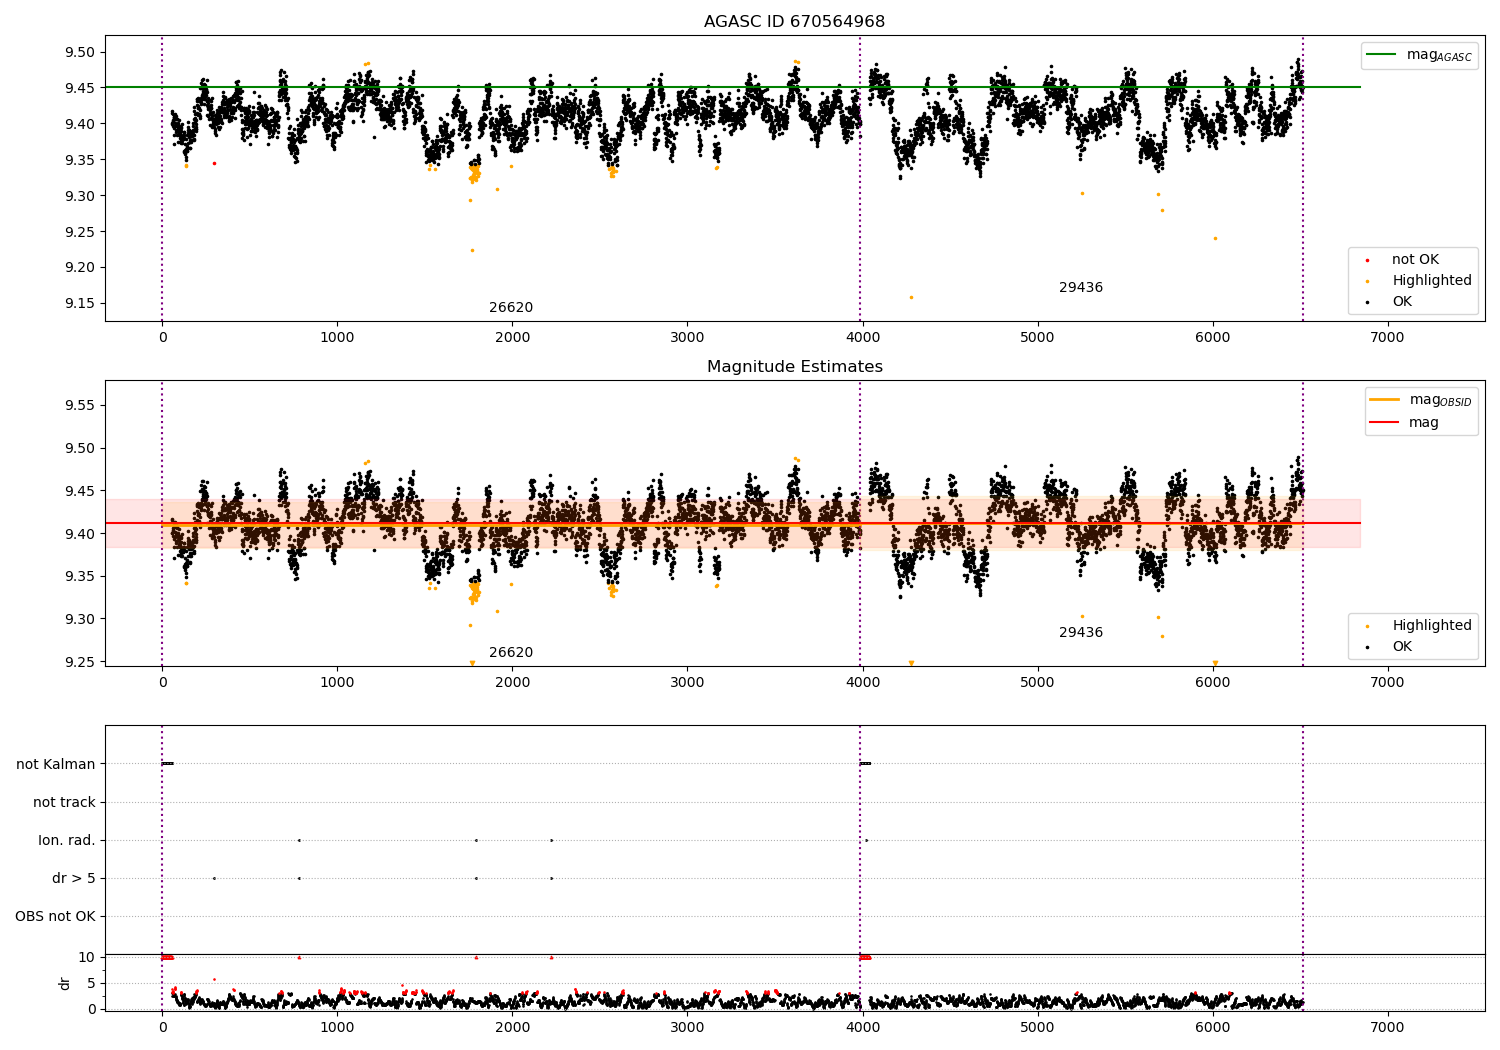Click orange triangle marker near 6000 in middle panel

point(1215,663)
